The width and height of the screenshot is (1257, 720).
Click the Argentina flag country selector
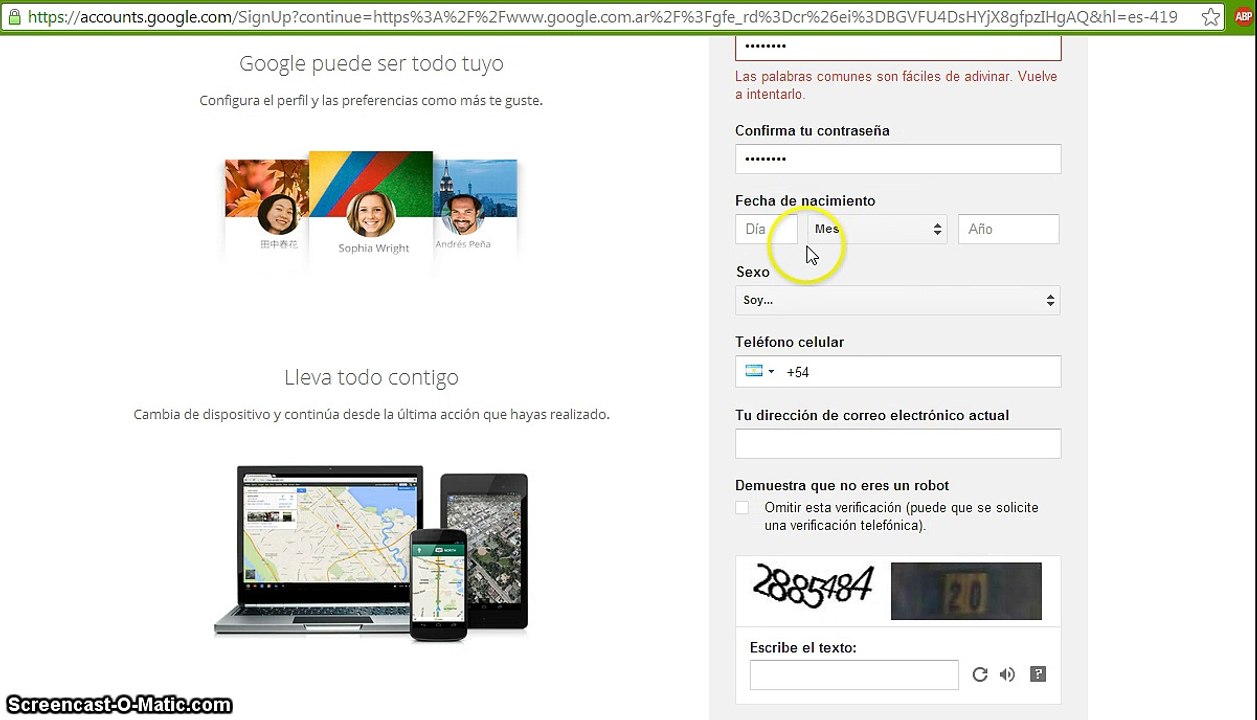coord(760,371)
